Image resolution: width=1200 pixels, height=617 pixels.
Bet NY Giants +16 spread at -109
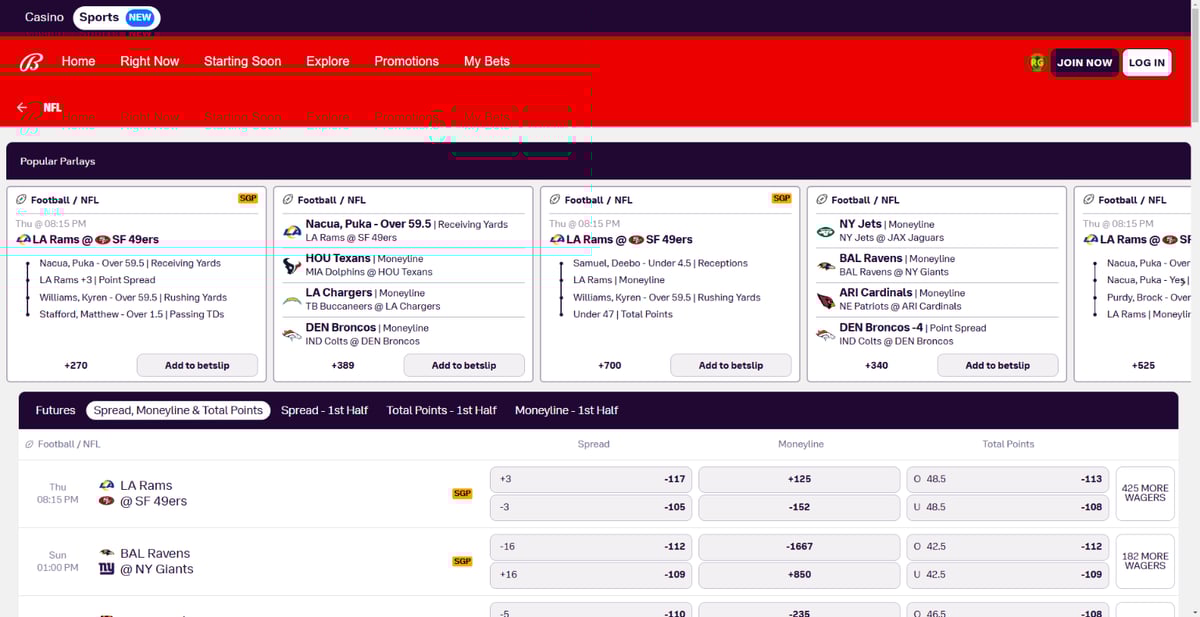pyautogui.click(x=592, y=575)
